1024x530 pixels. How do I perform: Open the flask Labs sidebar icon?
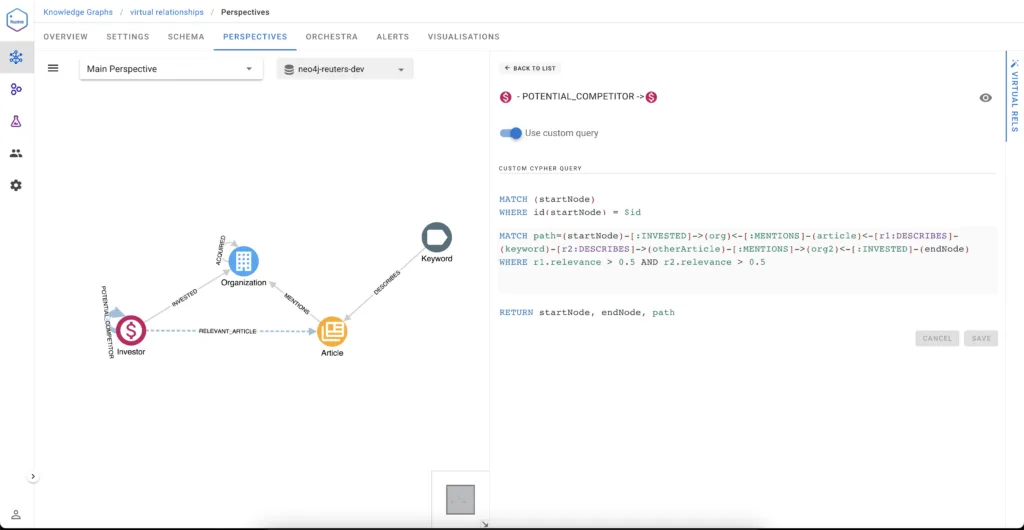(16, 121)
